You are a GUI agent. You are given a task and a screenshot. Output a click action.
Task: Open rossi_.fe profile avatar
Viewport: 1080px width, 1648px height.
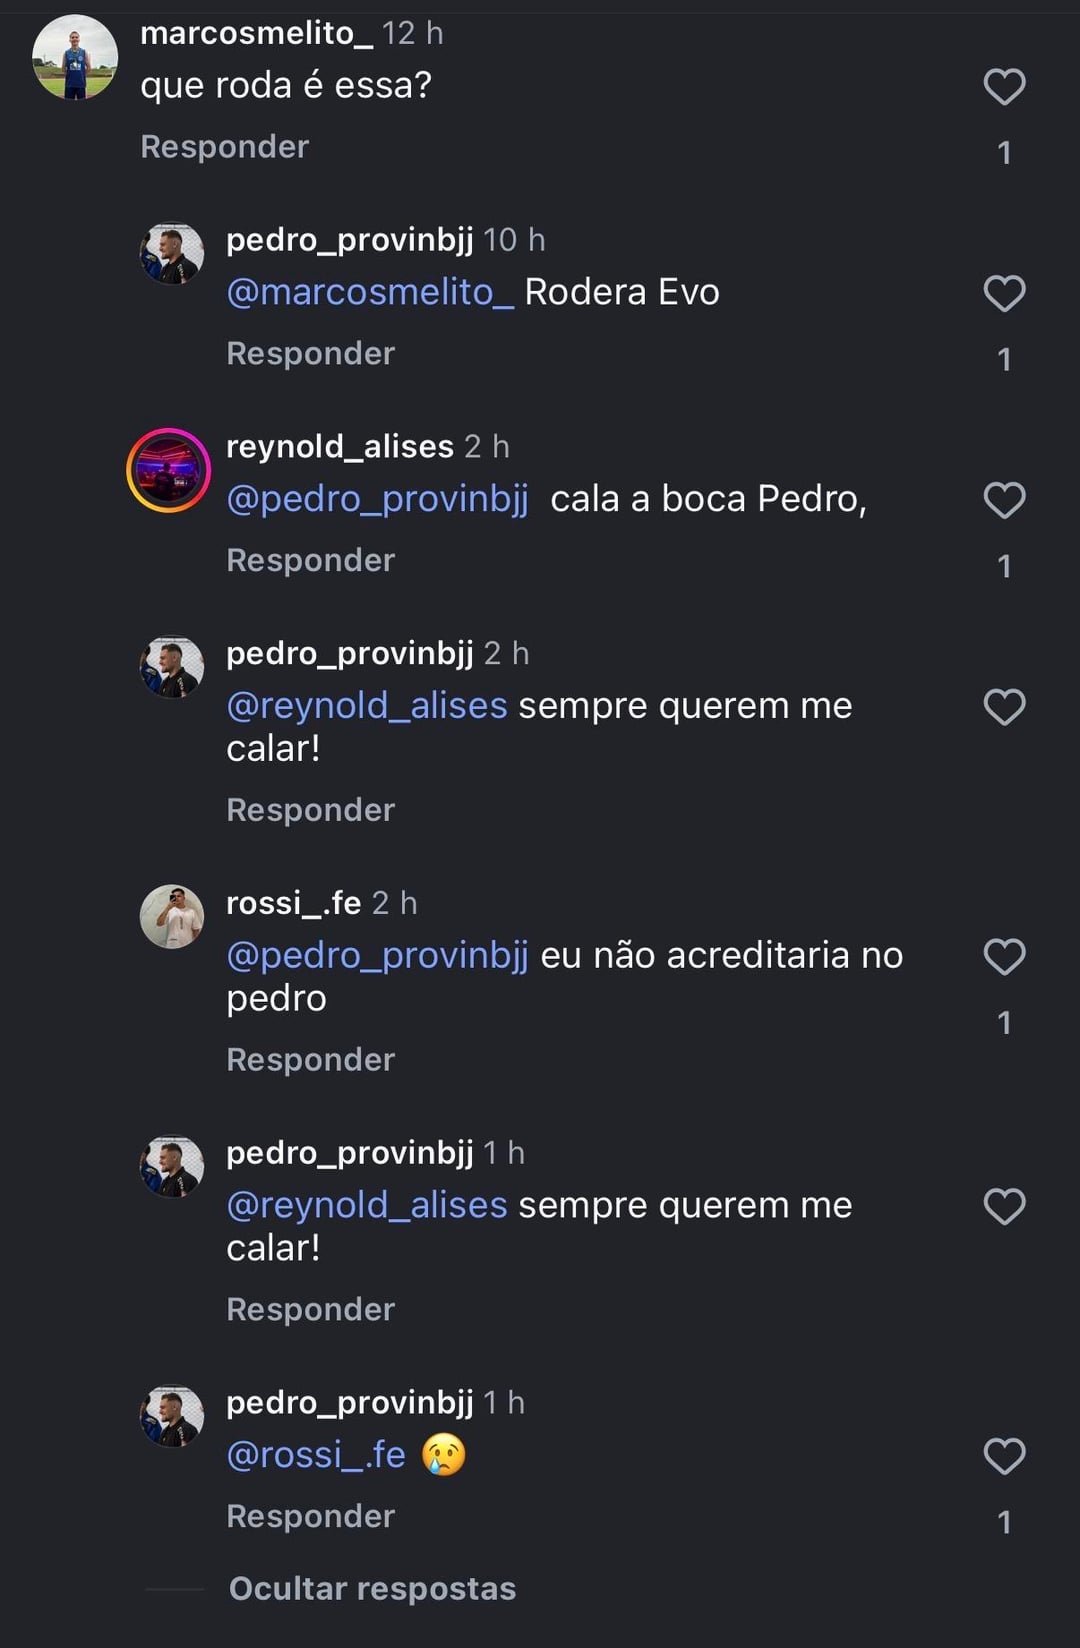click(x=172, y=916)
